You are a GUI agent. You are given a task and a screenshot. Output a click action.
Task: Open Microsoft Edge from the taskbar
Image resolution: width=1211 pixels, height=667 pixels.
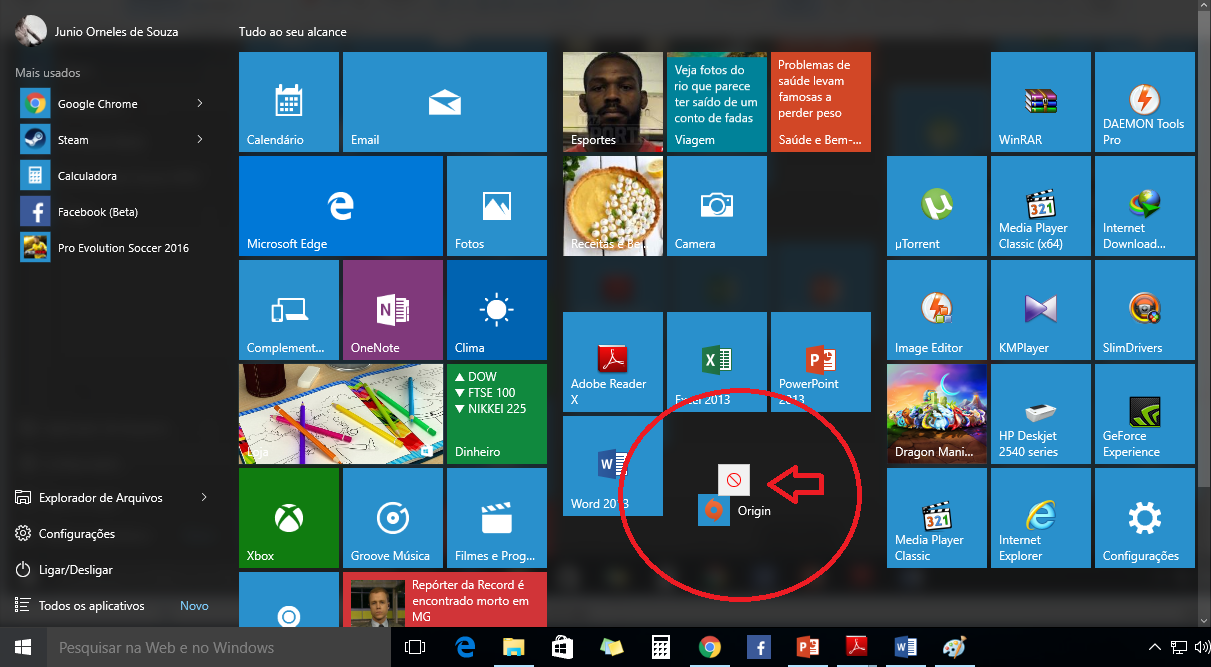click(464, 647)
